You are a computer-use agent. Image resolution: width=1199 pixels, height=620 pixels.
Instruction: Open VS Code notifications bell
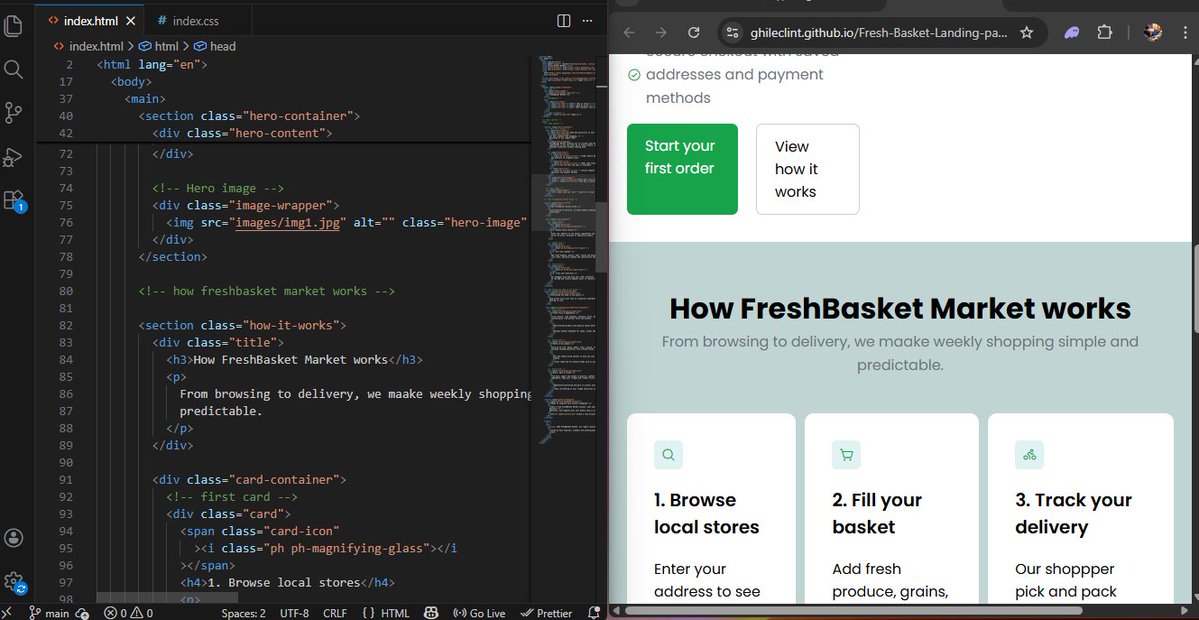593,613
